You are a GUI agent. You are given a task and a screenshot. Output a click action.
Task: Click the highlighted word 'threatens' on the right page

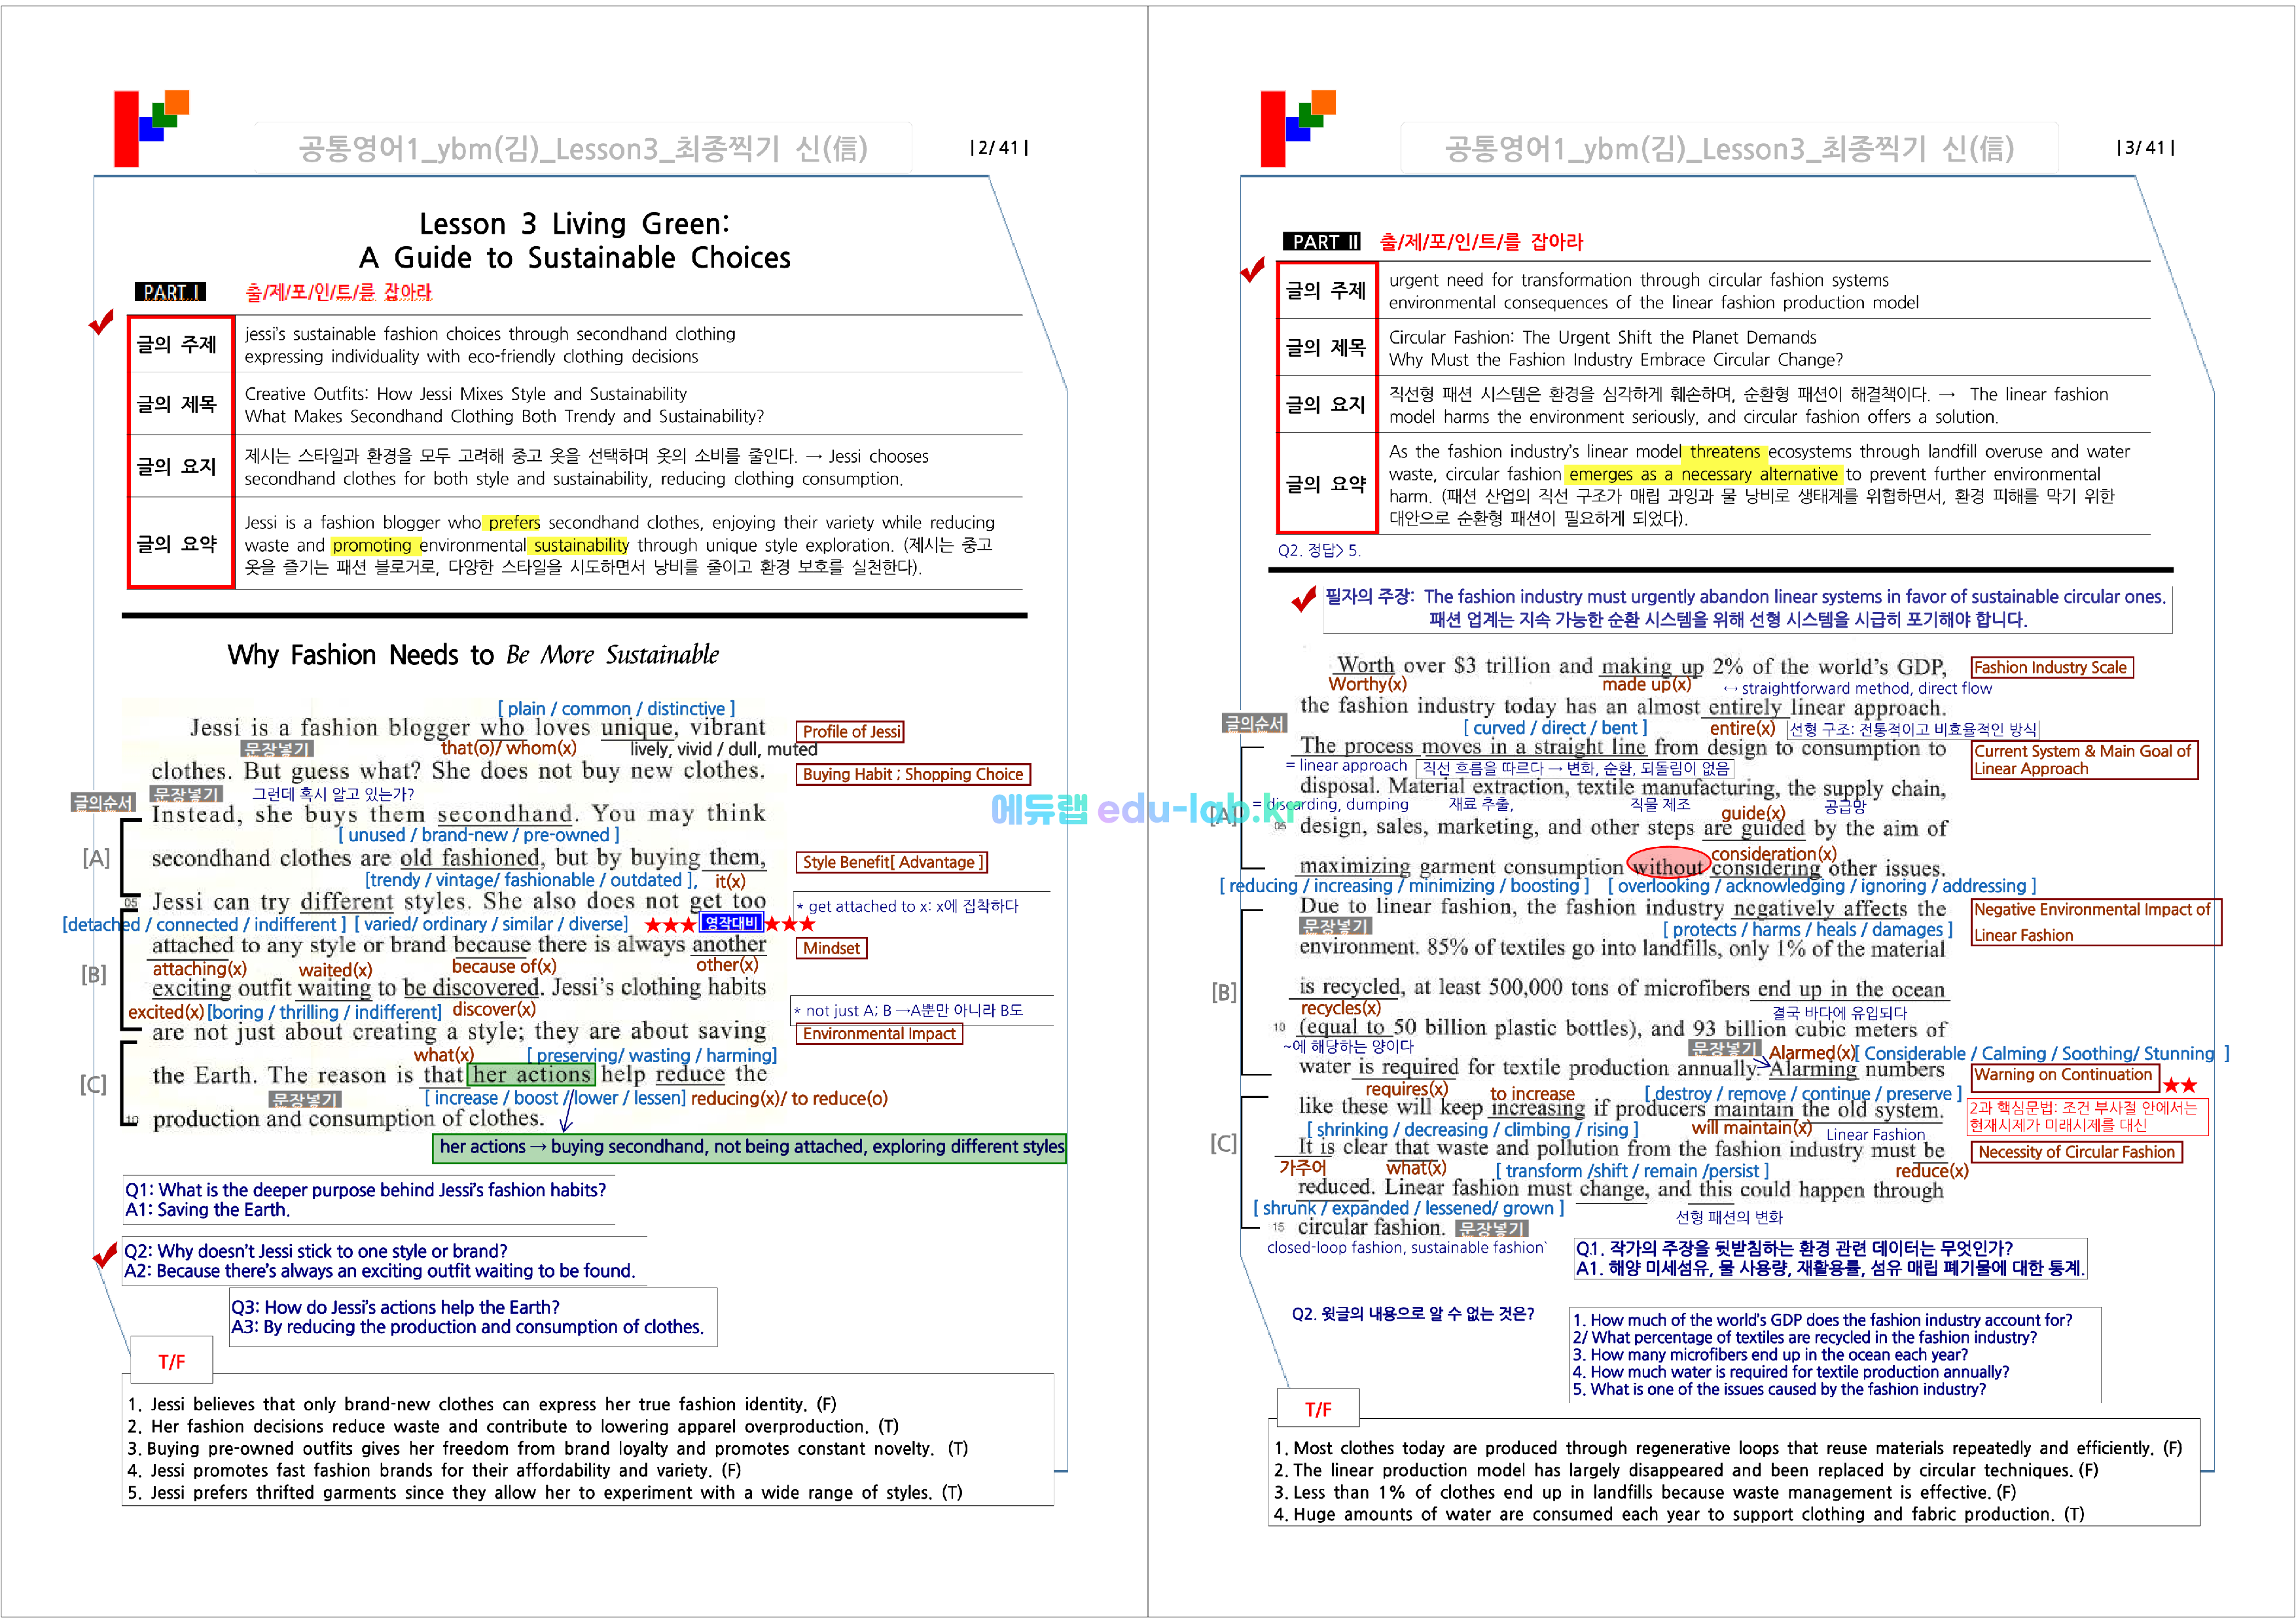(x=1725, y=452)
